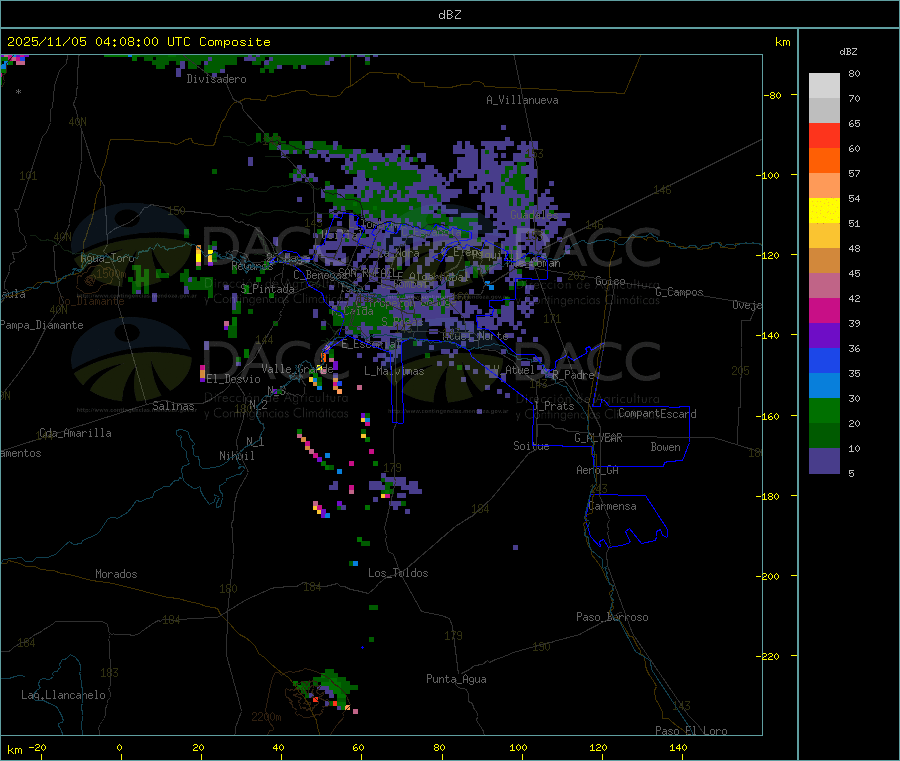Click the A_Villanueva location label
Image resolution: width=900 pixels, height=761 pixels.
pos(522,100)
